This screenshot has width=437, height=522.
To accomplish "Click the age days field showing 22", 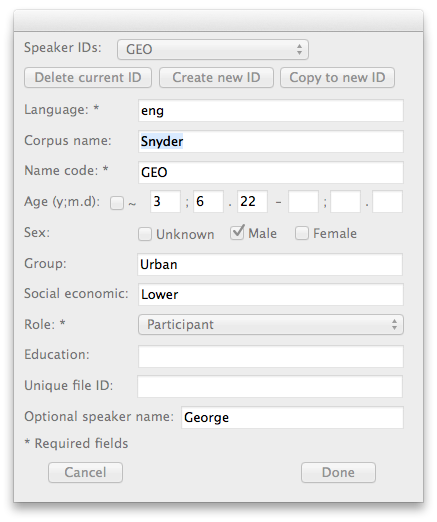I will click(x=252, y=201).
